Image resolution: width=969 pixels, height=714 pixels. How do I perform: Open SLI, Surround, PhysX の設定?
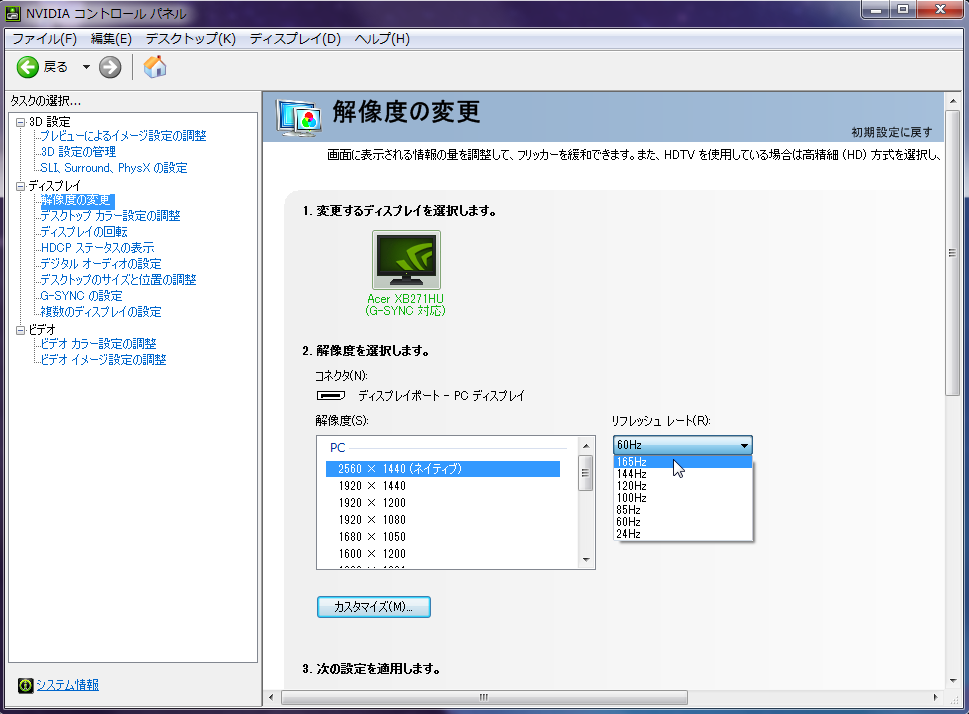point(114,168)
